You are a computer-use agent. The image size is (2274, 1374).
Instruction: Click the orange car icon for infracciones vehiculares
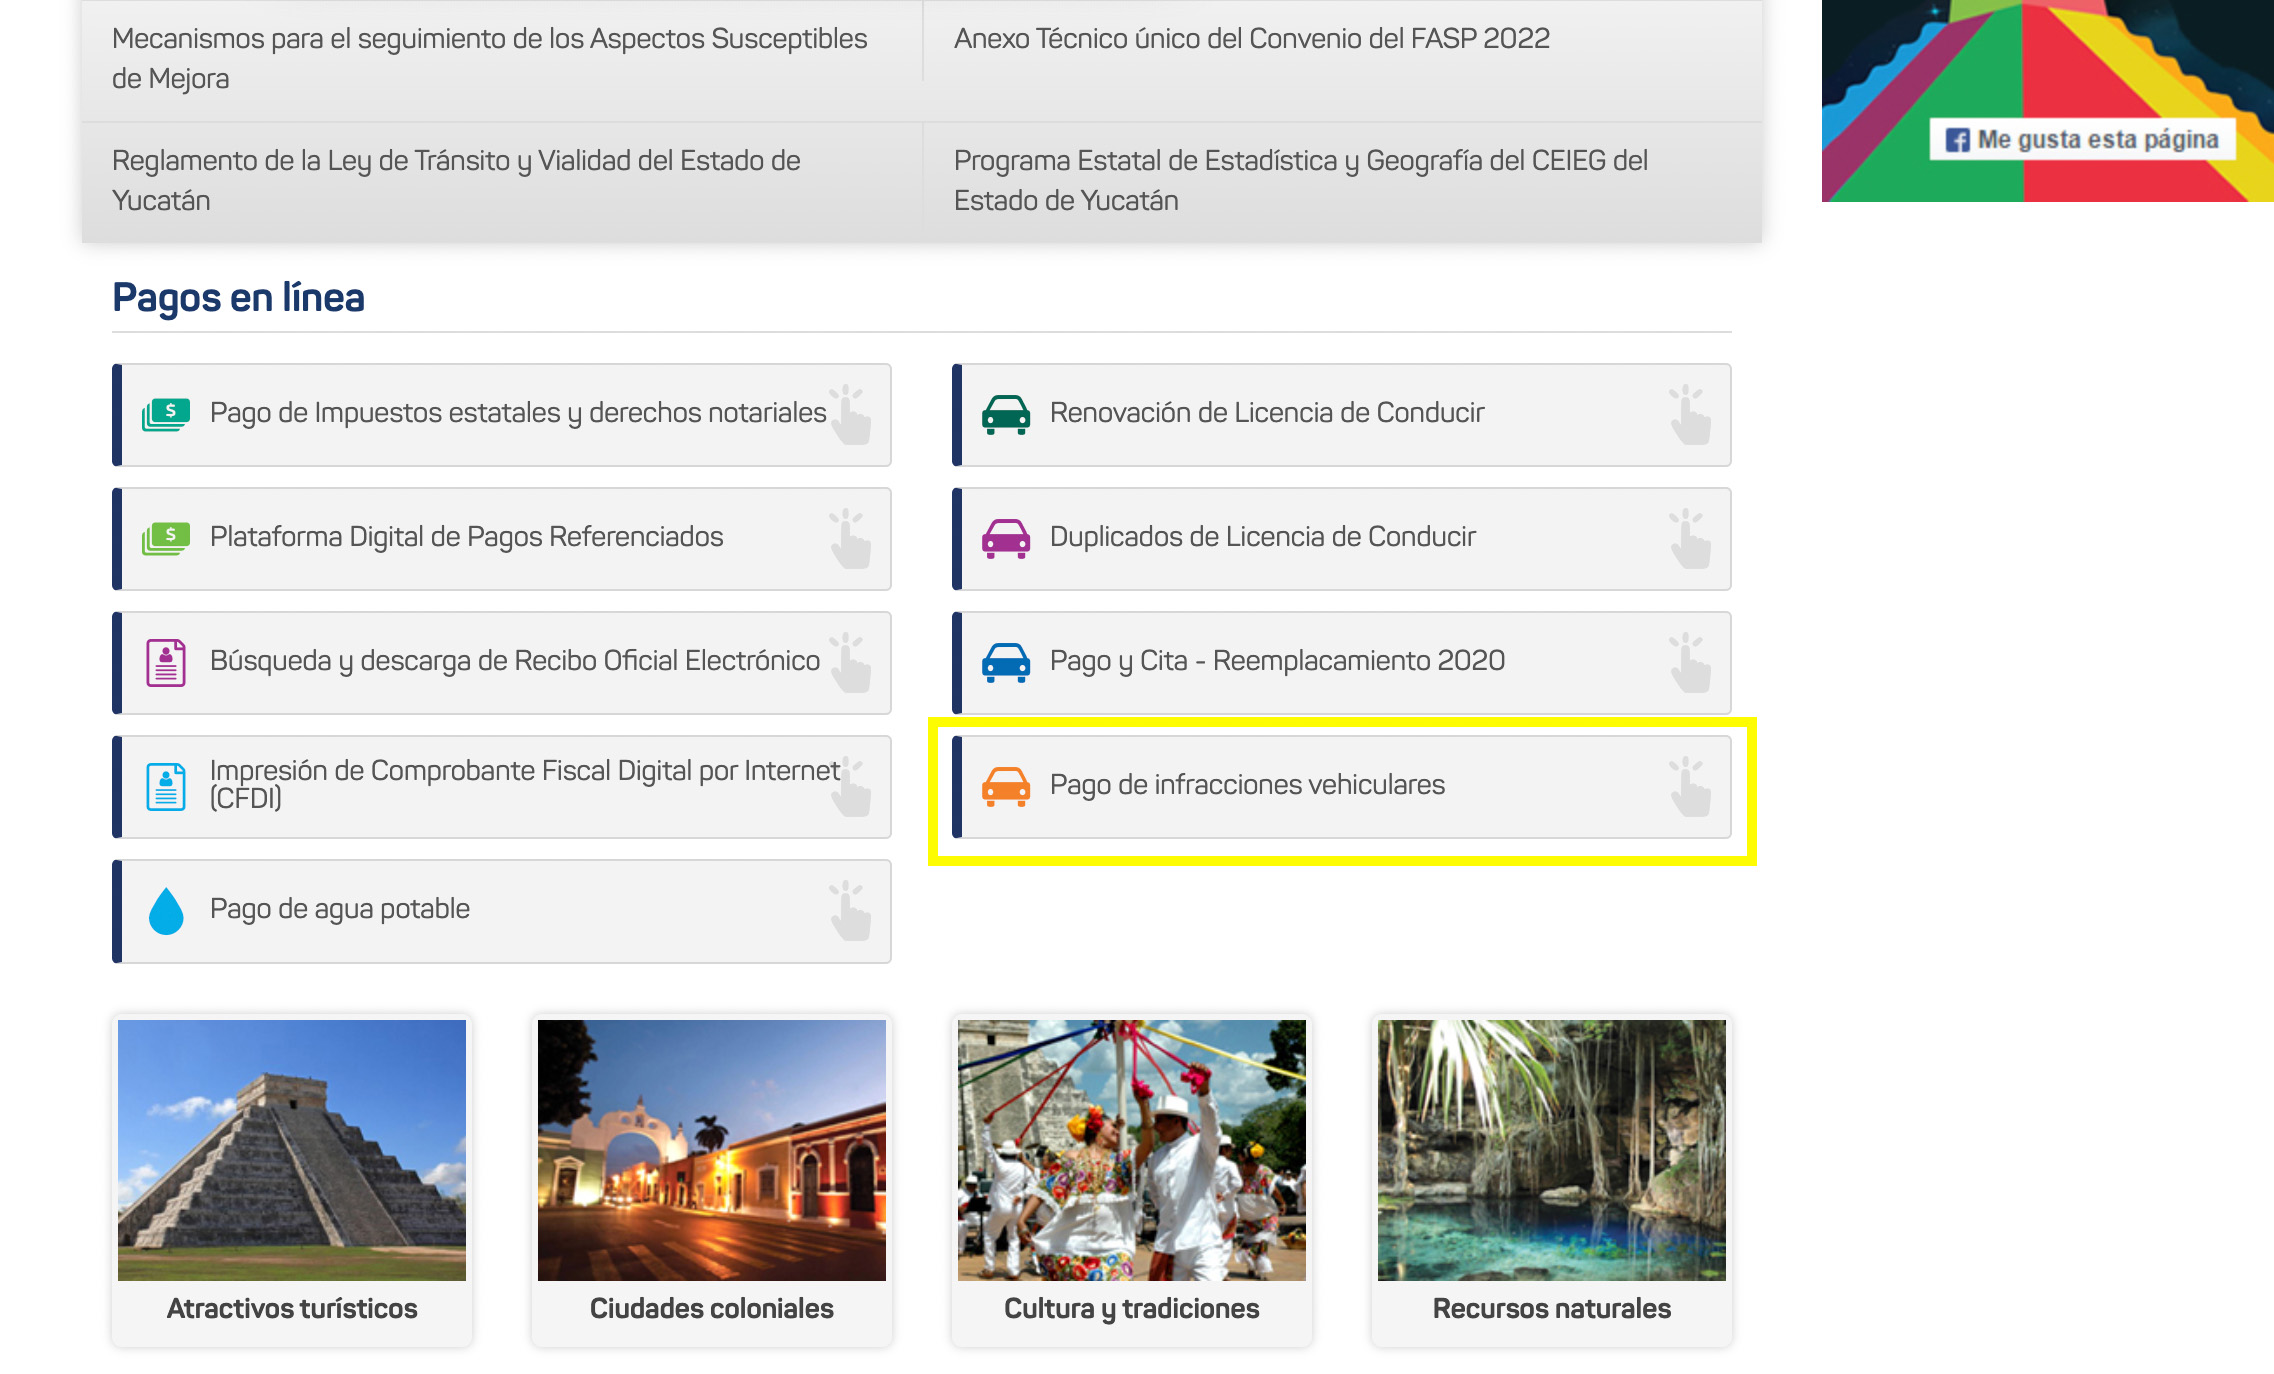pyautogui.click(x=1006, y=786)
